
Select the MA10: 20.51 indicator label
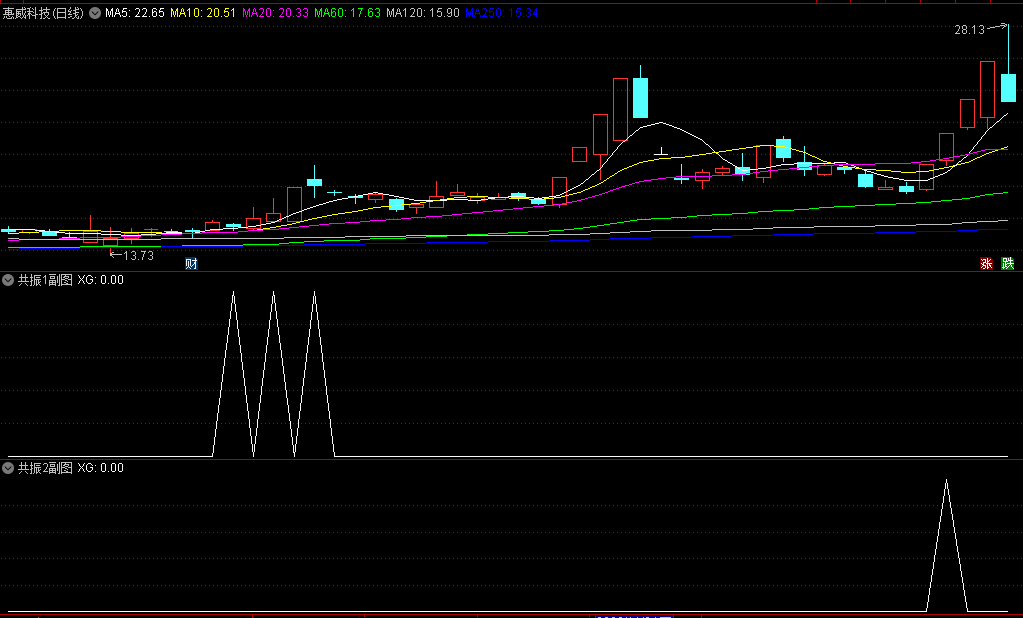pyautogui.click(x=203, y=13)
